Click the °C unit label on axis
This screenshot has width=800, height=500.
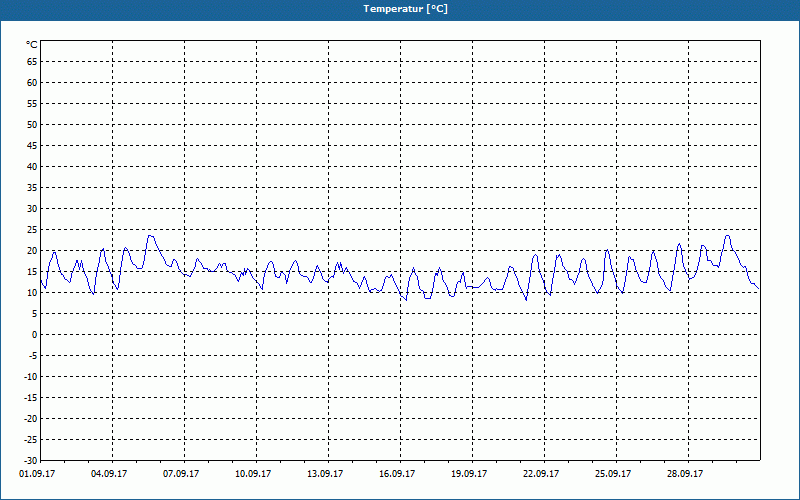tap(32, 45)
